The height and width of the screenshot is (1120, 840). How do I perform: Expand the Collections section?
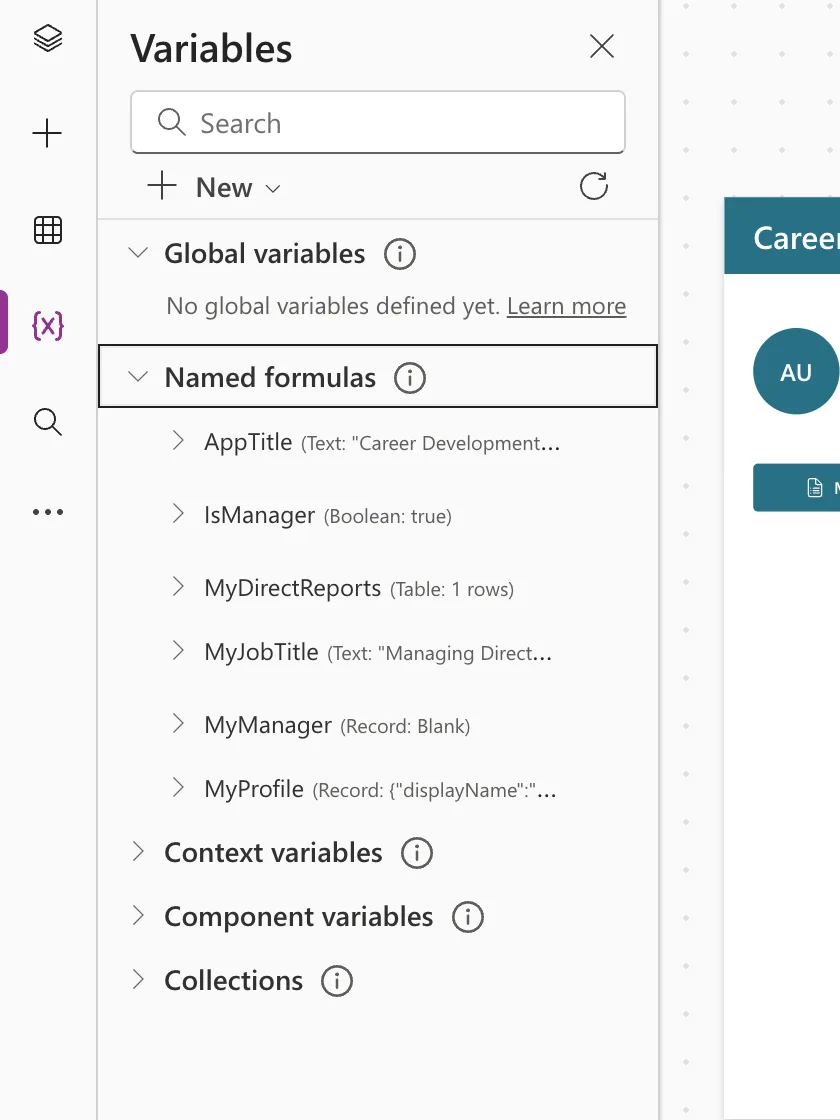pos(138,979)
